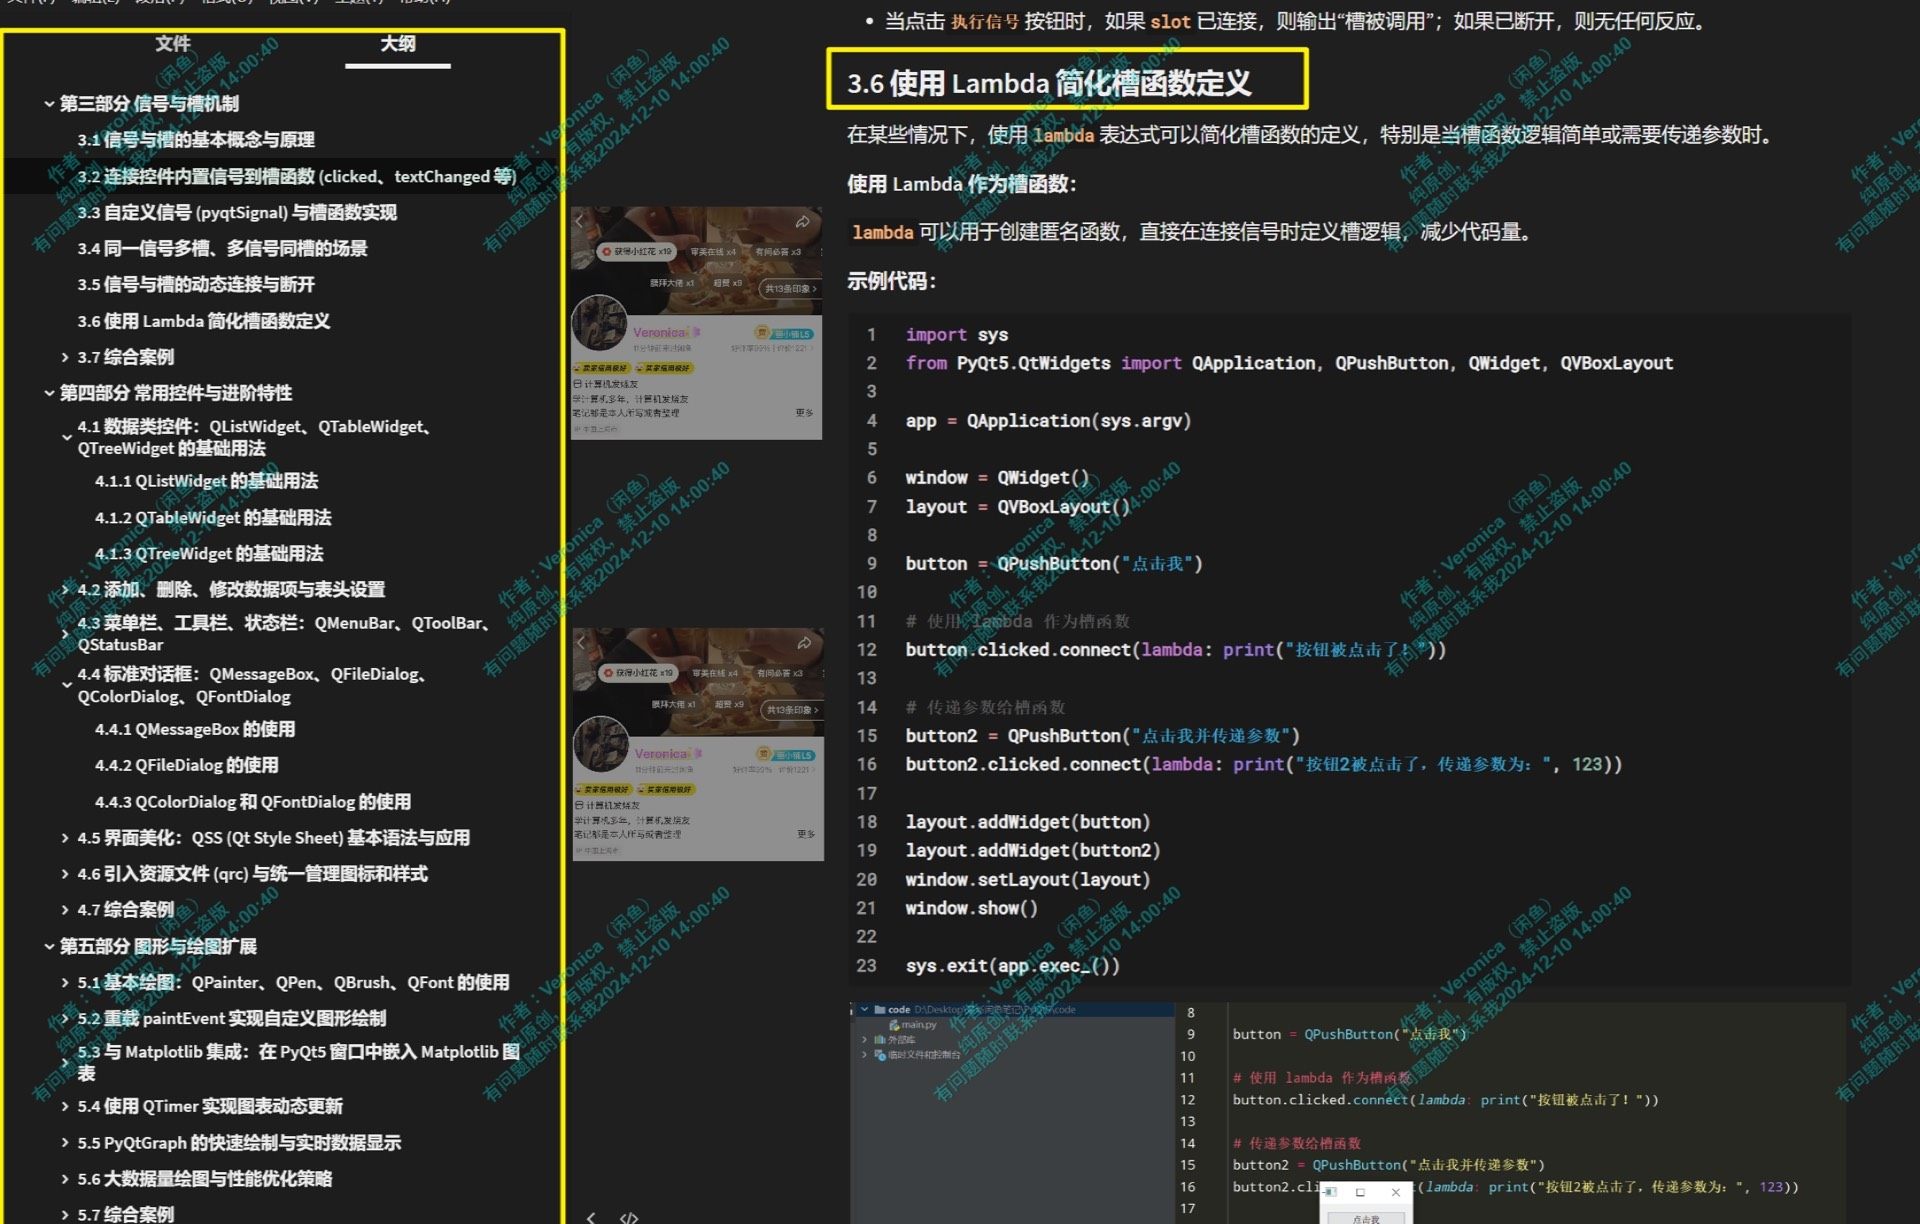Open 3.3 自定义信号 (pyqtSignal) outline entry
Viewport: 1920px width, 1224px height.
pos(237,212)
